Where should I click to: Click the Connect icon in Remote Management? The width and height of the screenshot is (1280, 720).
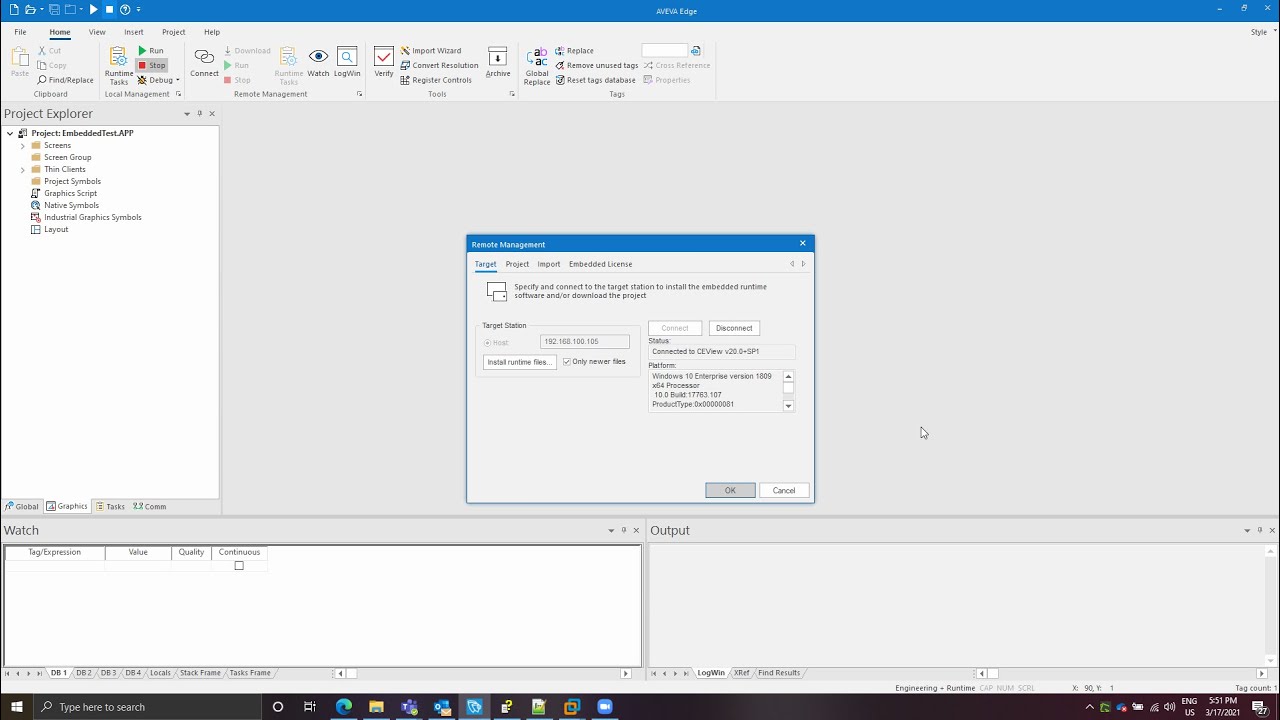click(204, 62)
